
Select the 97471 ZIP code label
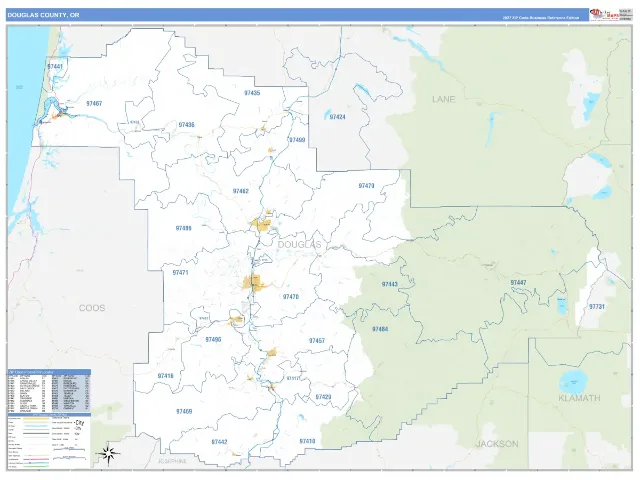[180, 273]
